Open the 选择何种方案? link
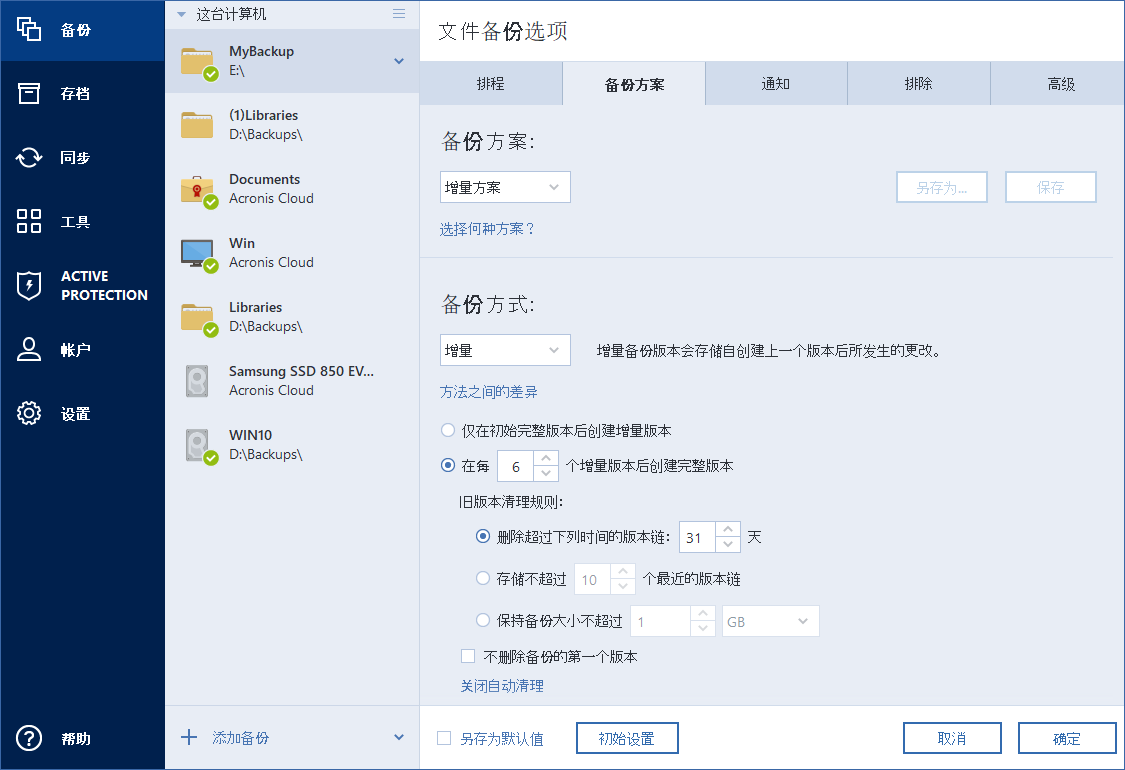The height and width of the screenshot is (770, 1125). point(488,229)
